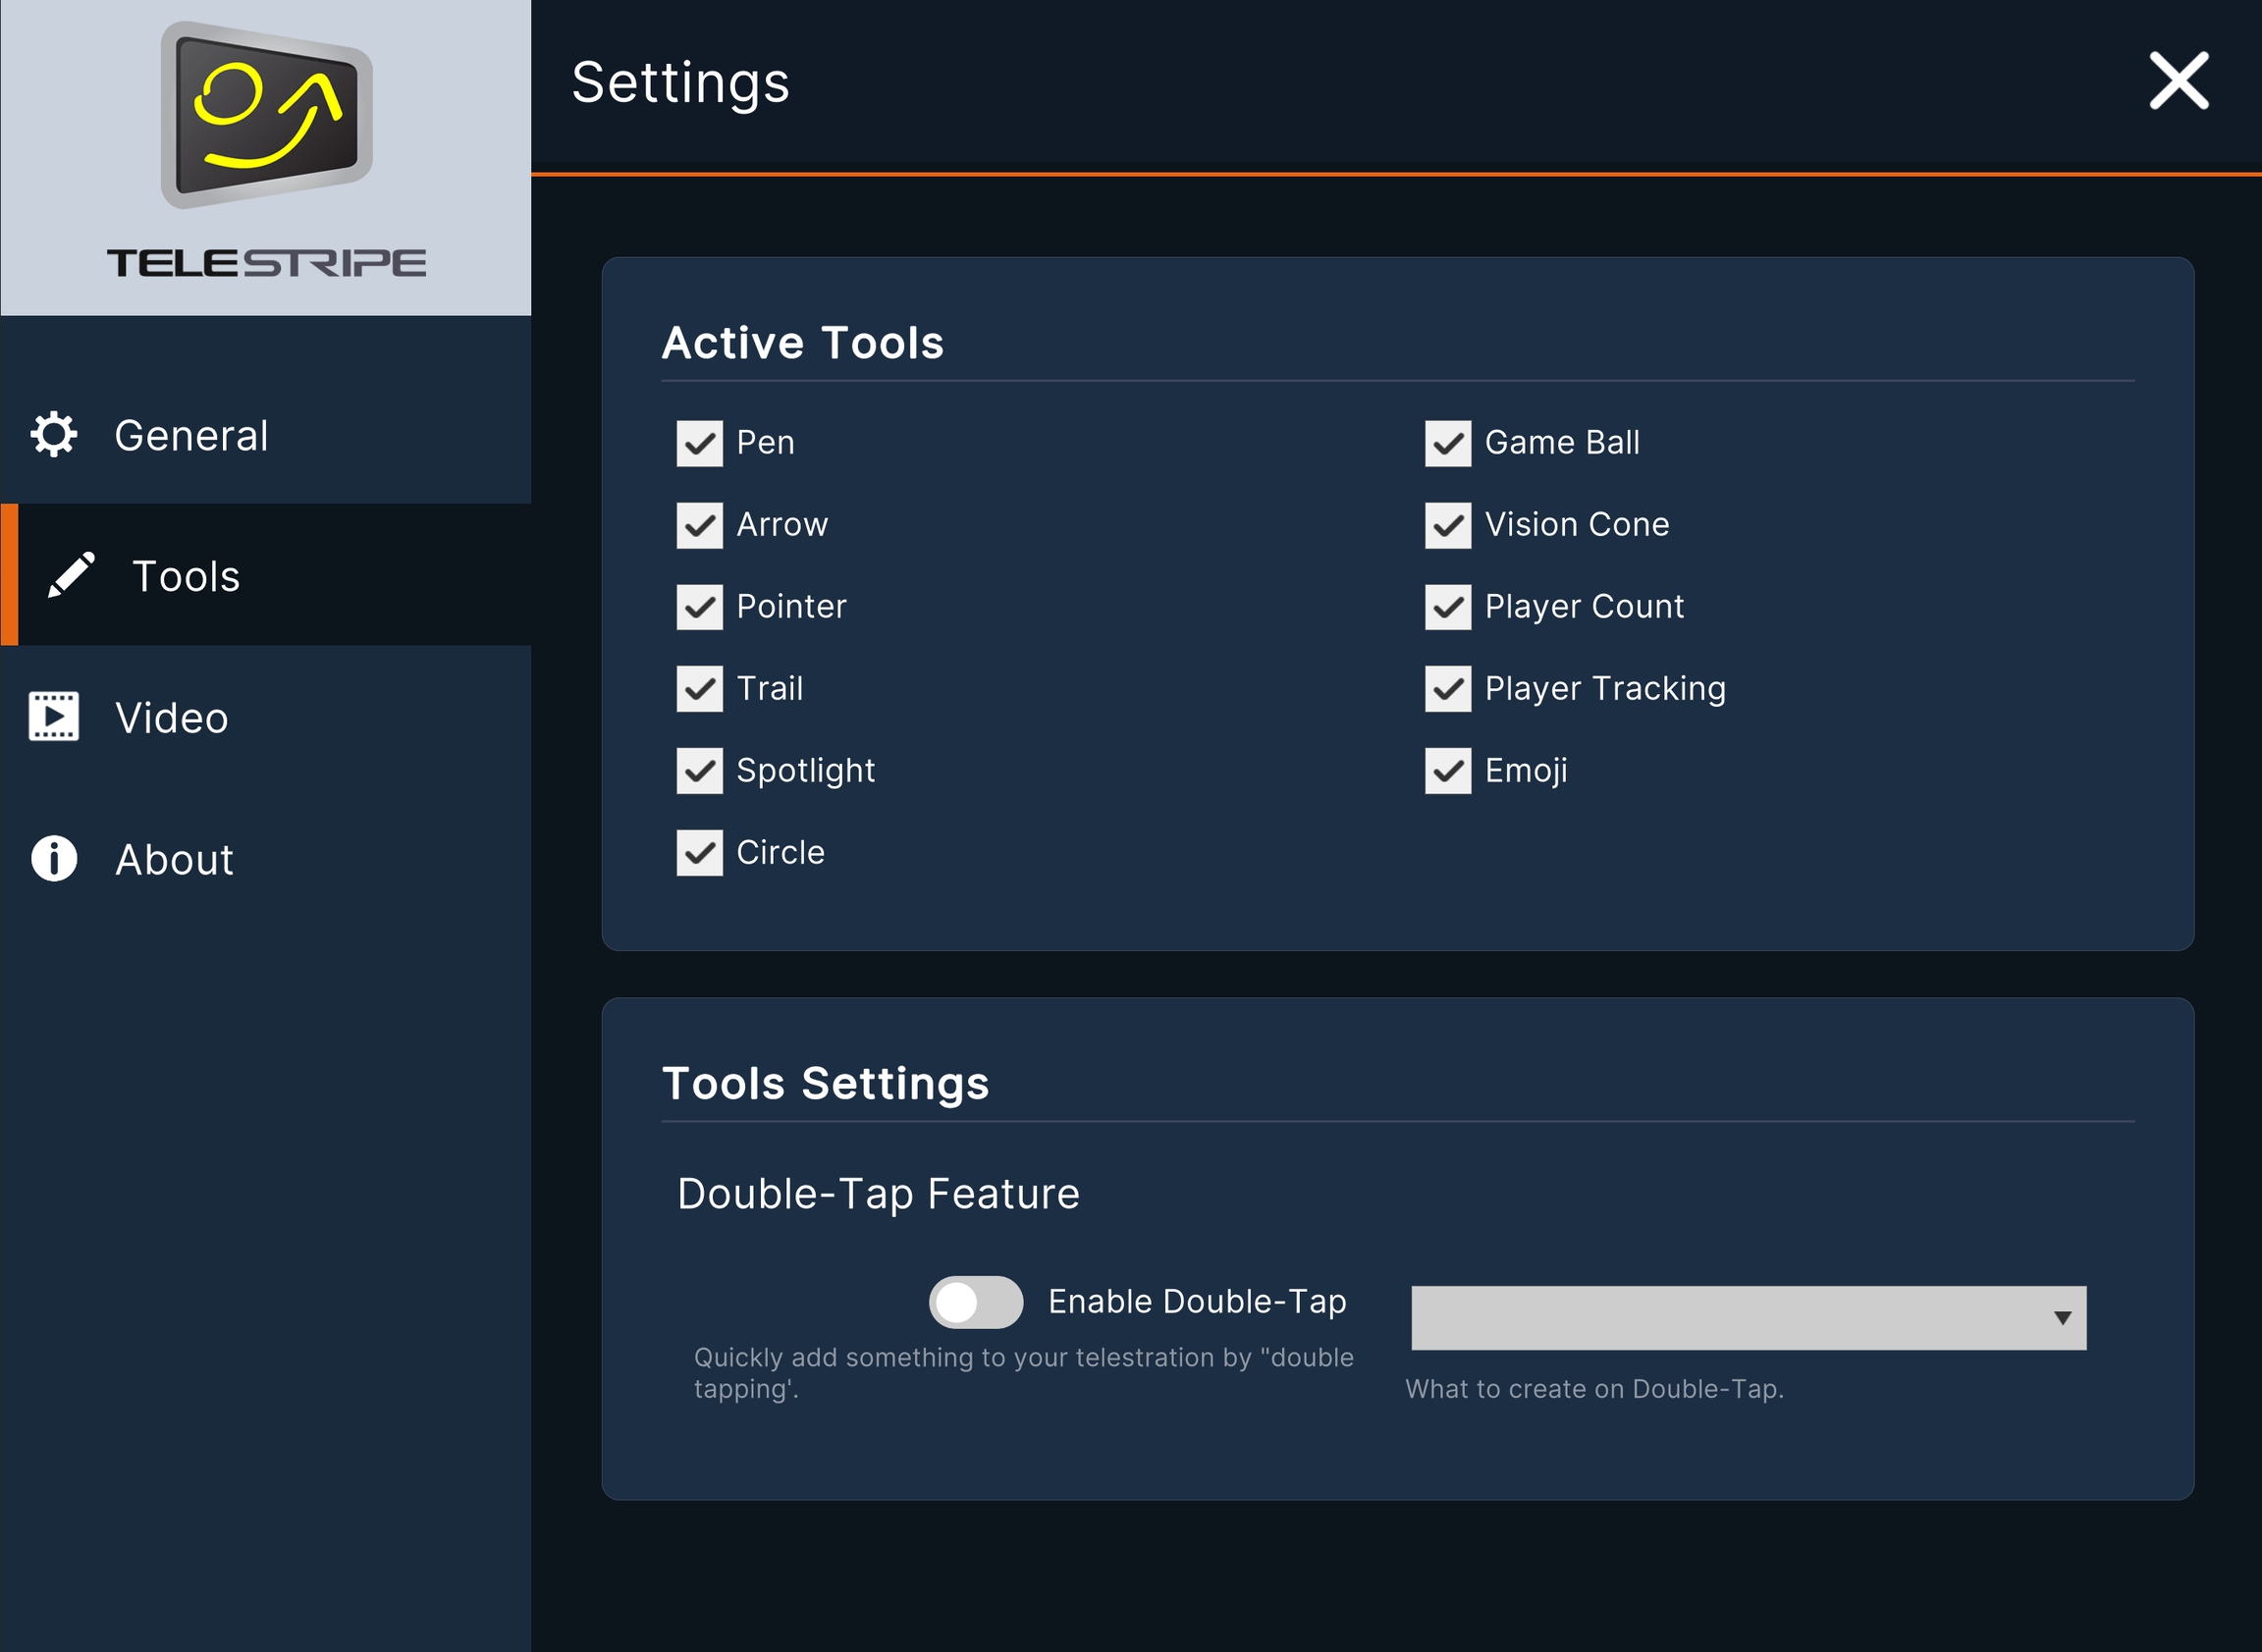The image size is (2262, 1652).
Task: Click the gear icon beside General
Action: pos(53,434)
